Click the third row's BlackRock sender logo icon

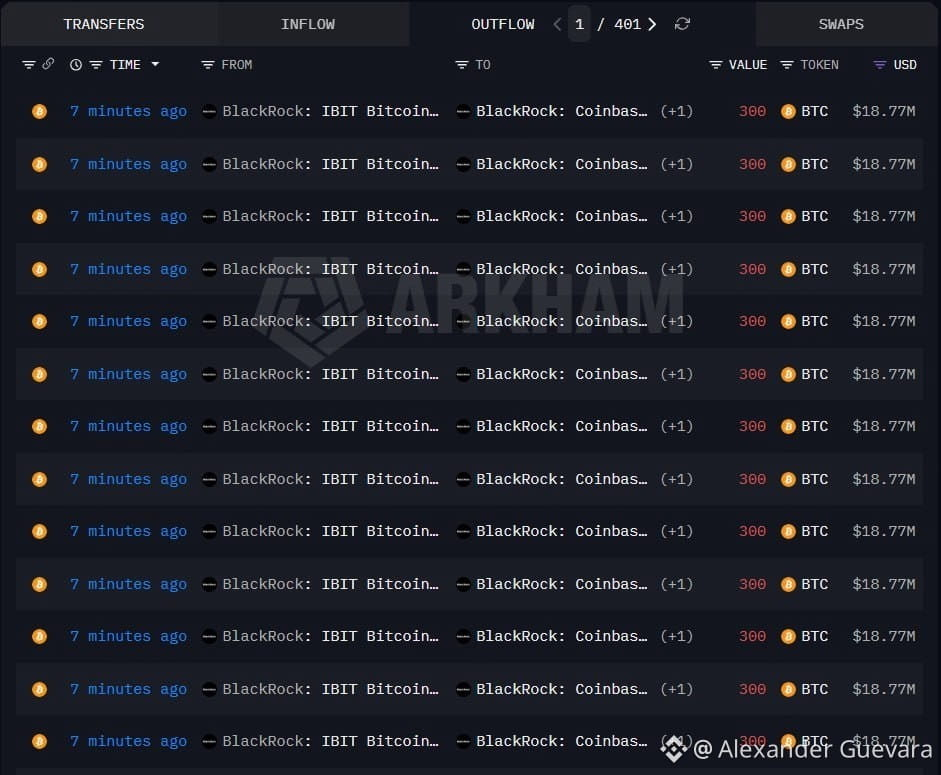click(209, 216)
